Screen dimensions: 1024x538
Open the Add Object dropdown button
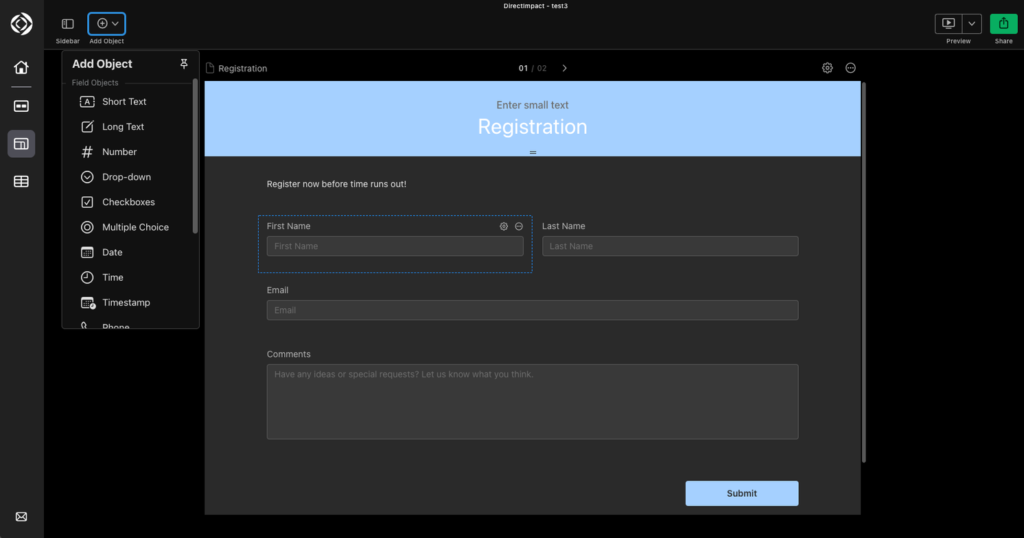pos(106,24)
